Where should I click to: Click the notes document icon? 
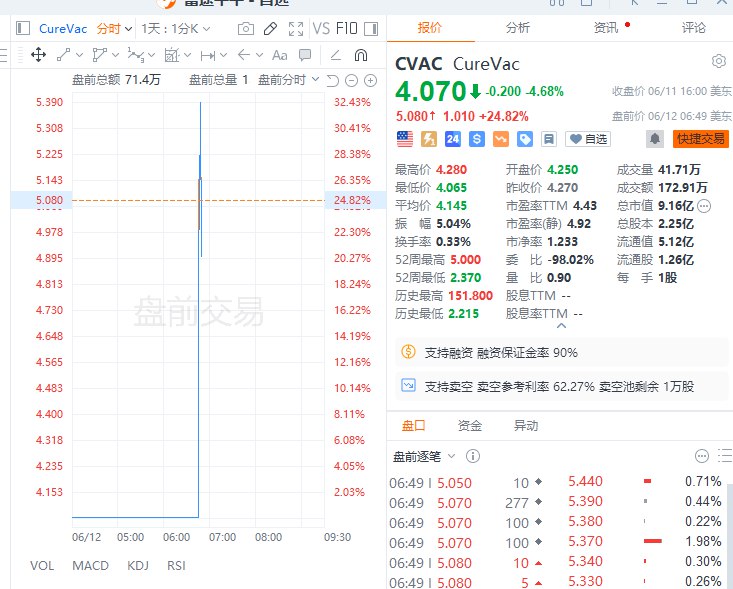click(x=549, y=139)
